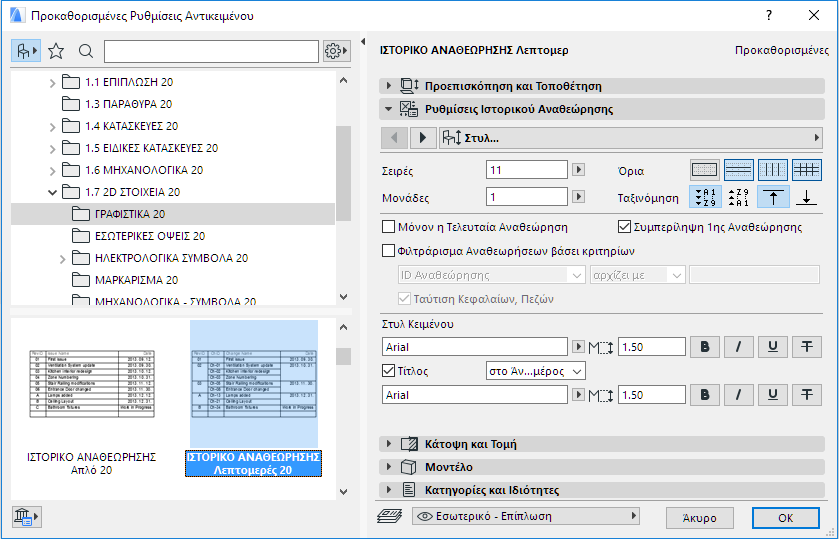Click the embedded library button at bottom left
839x539 pixels.
coord(26,517)
